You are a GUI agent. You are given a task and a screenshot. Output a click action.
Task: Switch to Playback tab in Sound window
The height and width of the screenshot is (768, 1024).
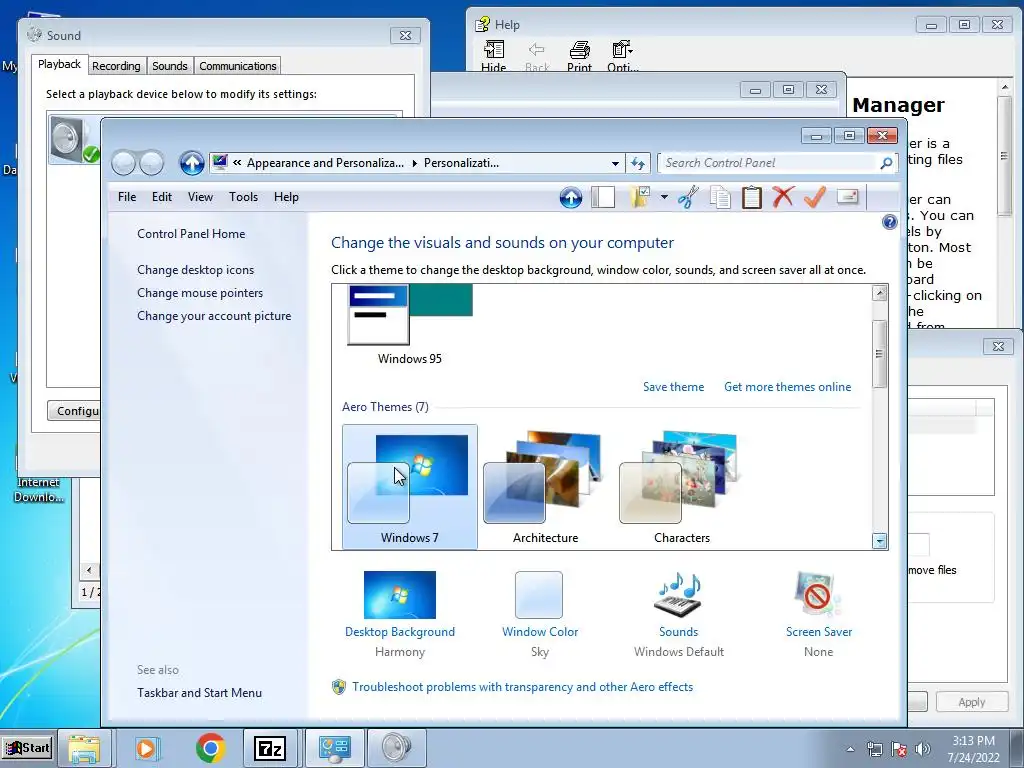pos(59,64)
